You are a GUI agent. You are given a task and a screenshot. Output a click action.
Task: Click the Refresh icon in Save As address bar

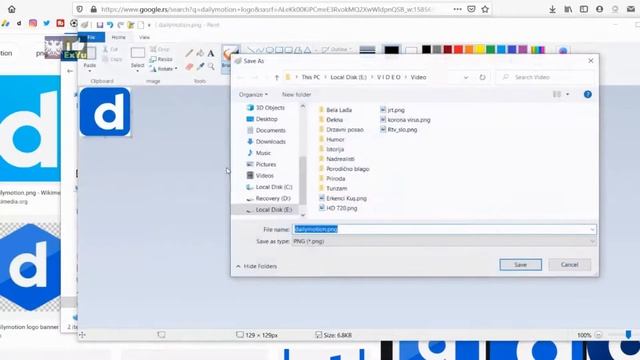tap(482, 77)
